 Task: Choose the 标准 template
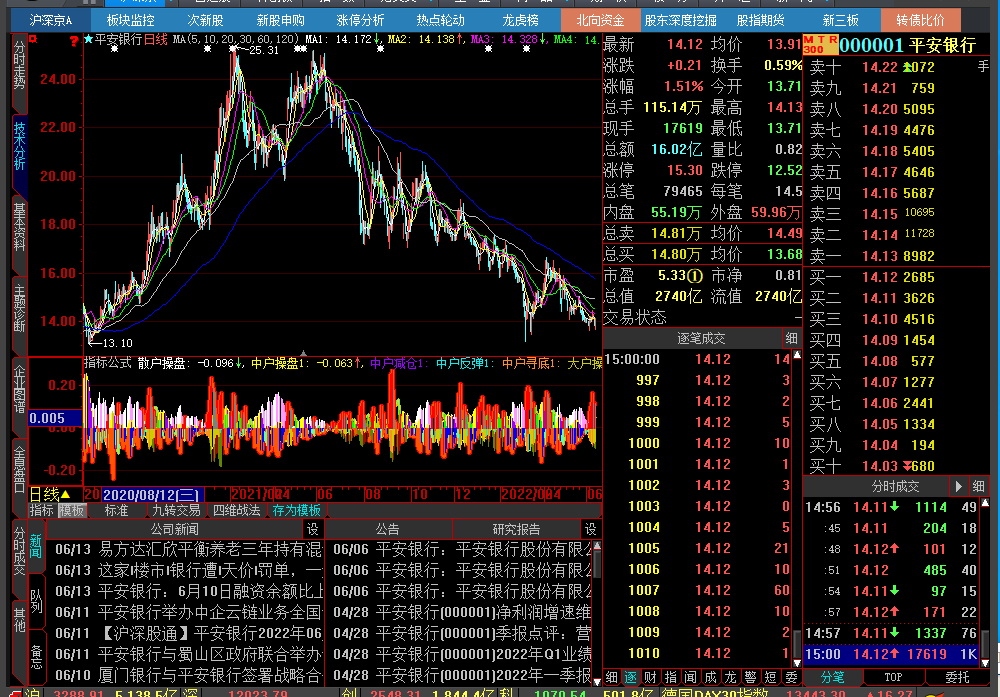(116, 510)
